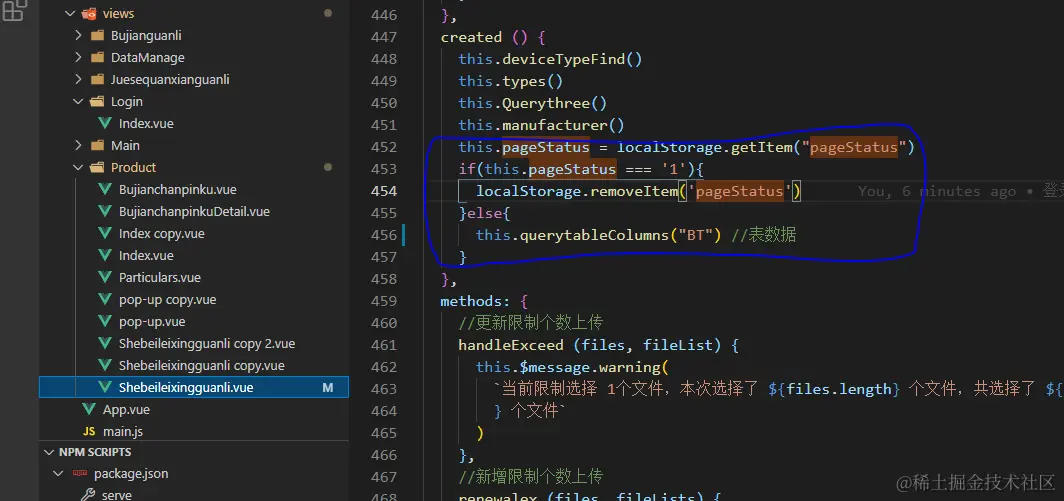Click line number 454 in gutter
The height and width of the screenshot is (501, 1064).
click(384, 191)
